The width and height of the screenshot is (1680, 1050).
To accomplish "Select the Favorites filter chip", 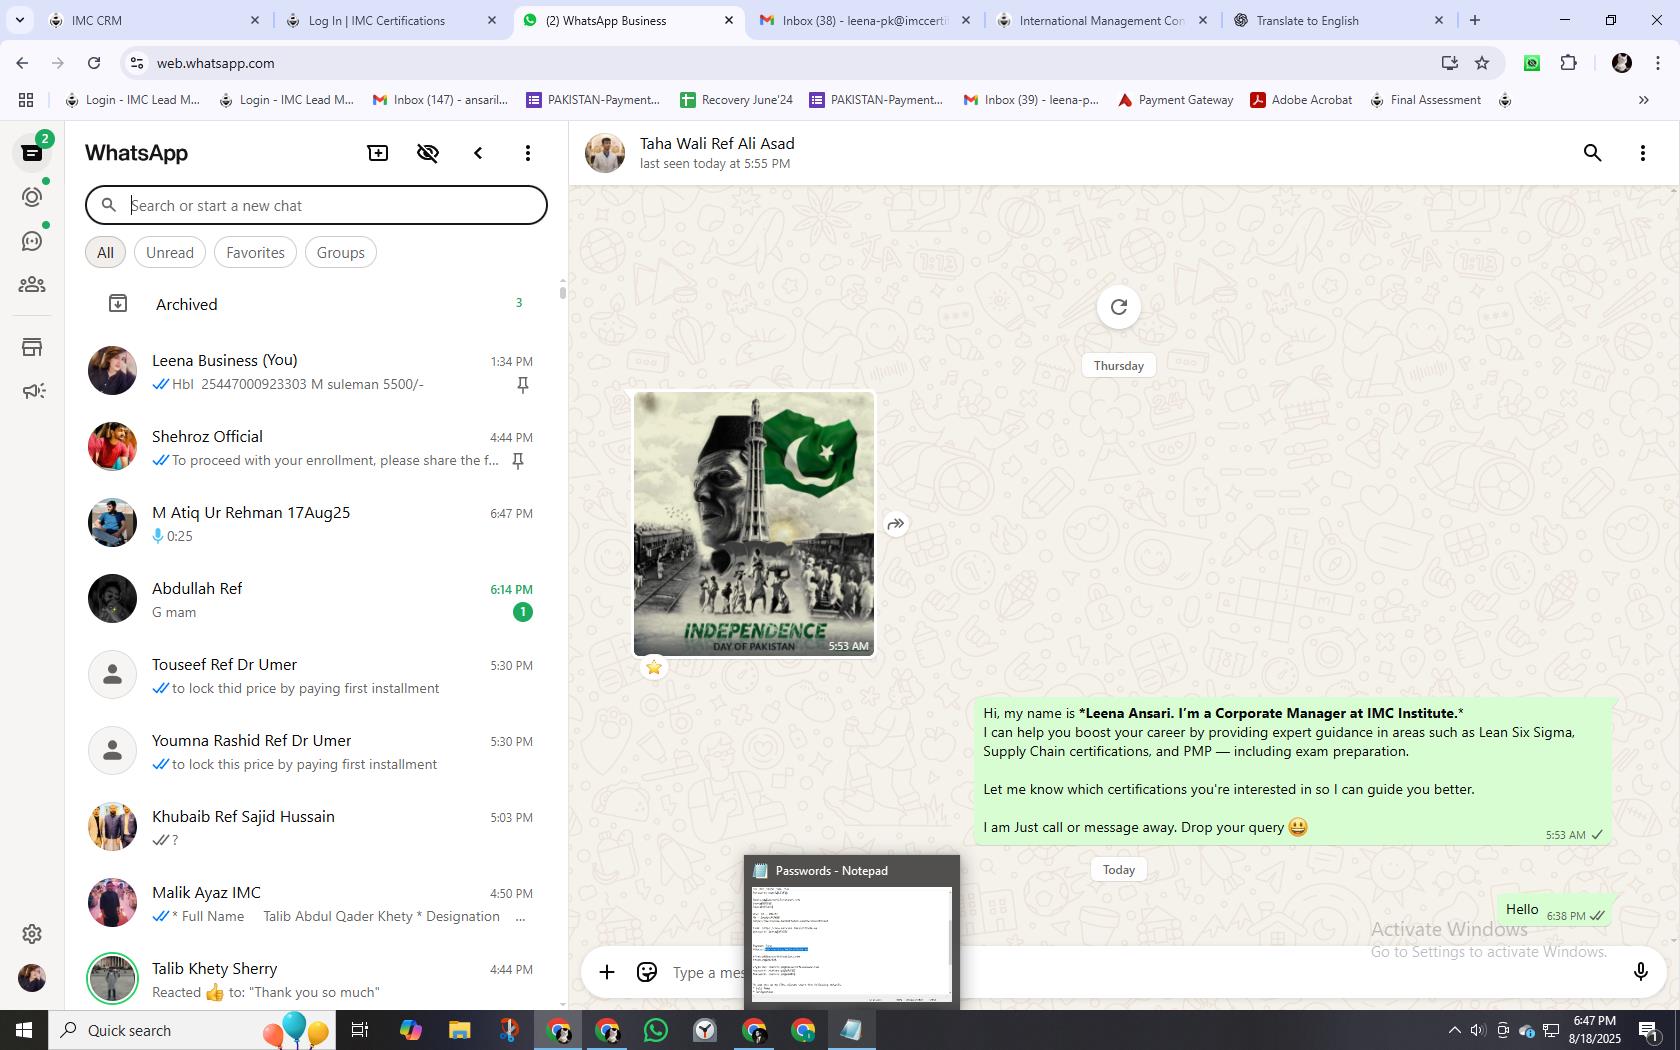I will click(255, 252).
